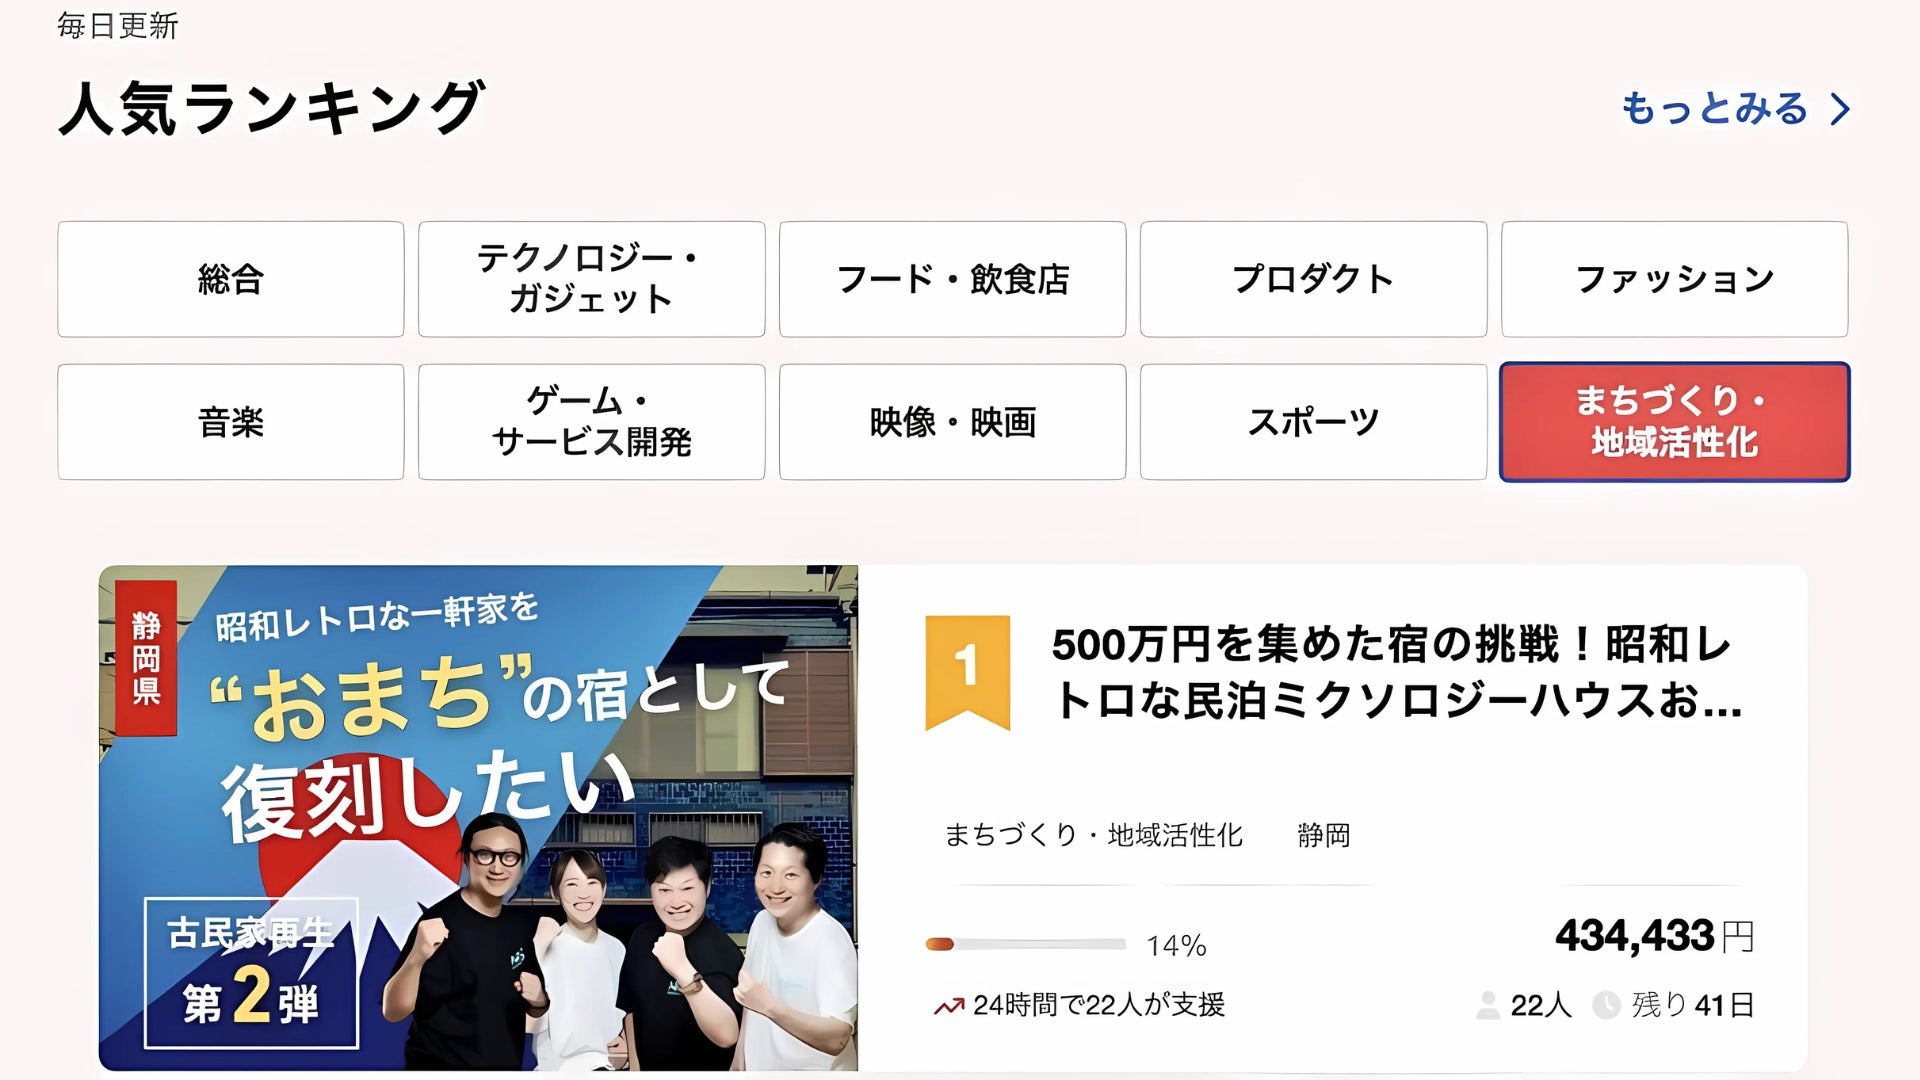
Task: Open the 500万円を集めた宿の挑戦 project title
Action: point(1397,672)
